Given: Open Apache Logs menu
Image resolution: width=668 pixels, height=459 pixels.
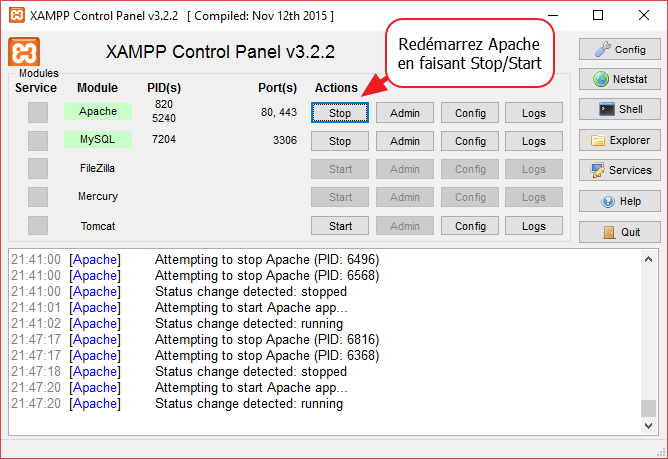Looking at the screenshot, I should [534, 113].
